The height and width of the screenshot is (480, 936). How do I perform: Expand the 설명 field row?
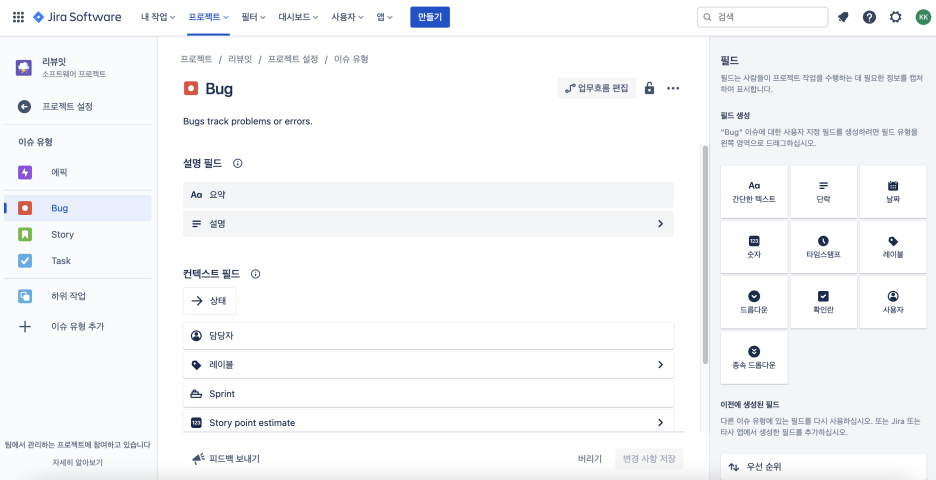[660, 224]
